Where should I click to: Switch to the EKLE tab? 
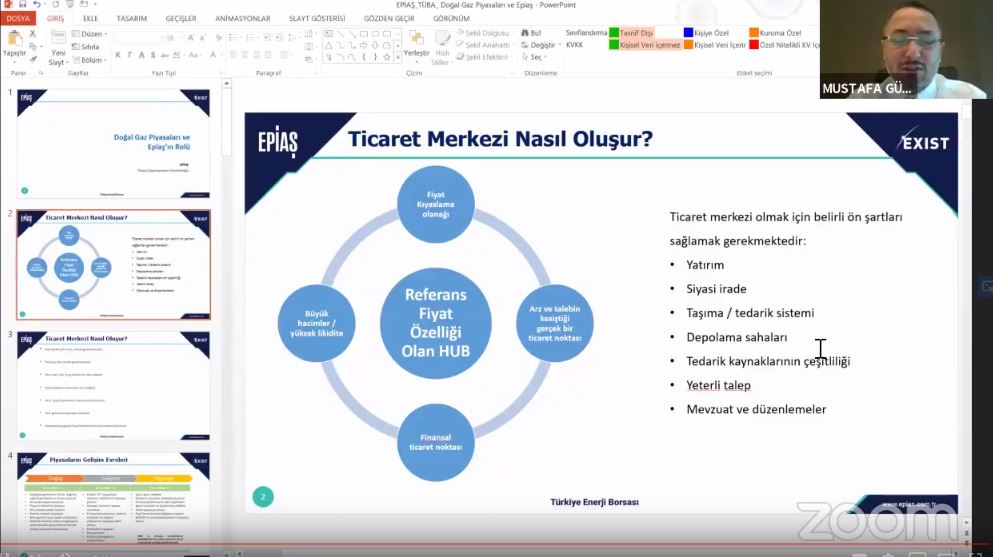(91, 18)
